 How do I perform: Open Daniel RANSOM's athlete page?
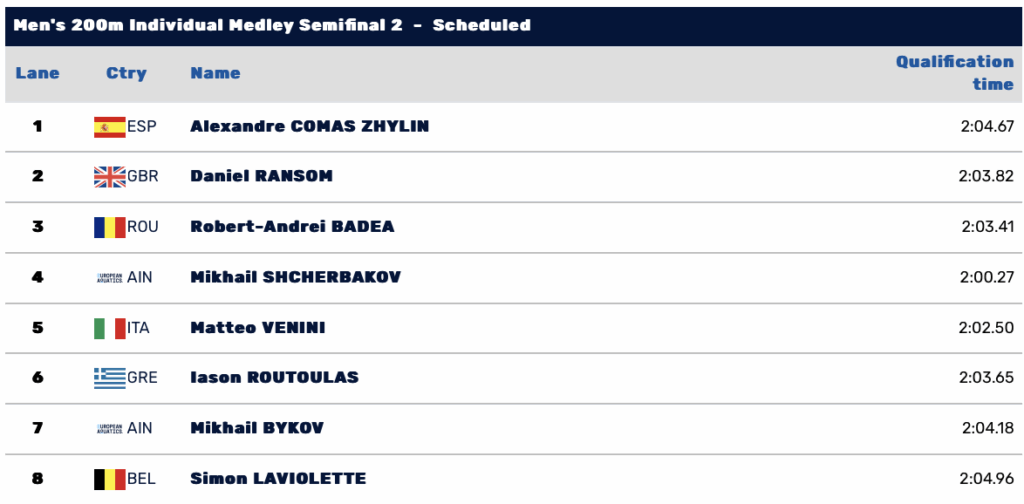coord(261,176)
